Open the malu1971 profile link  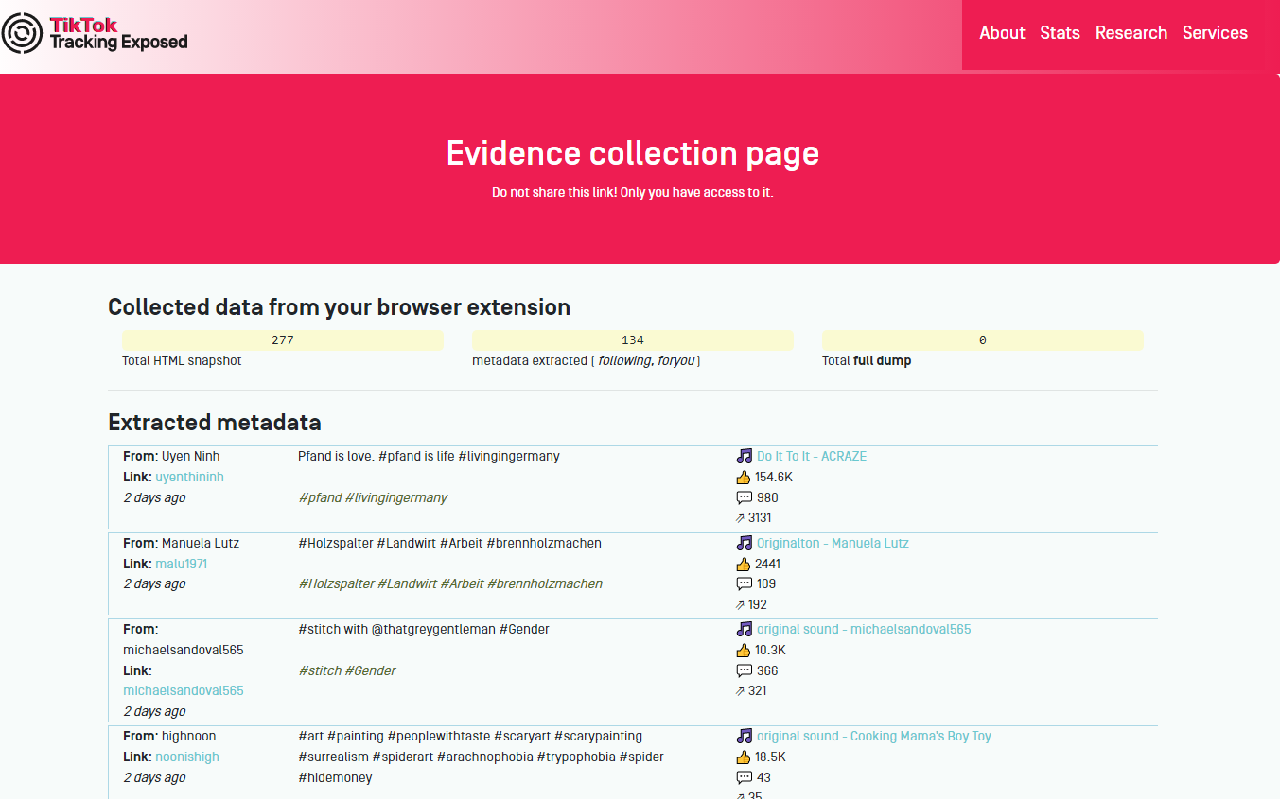181,564
